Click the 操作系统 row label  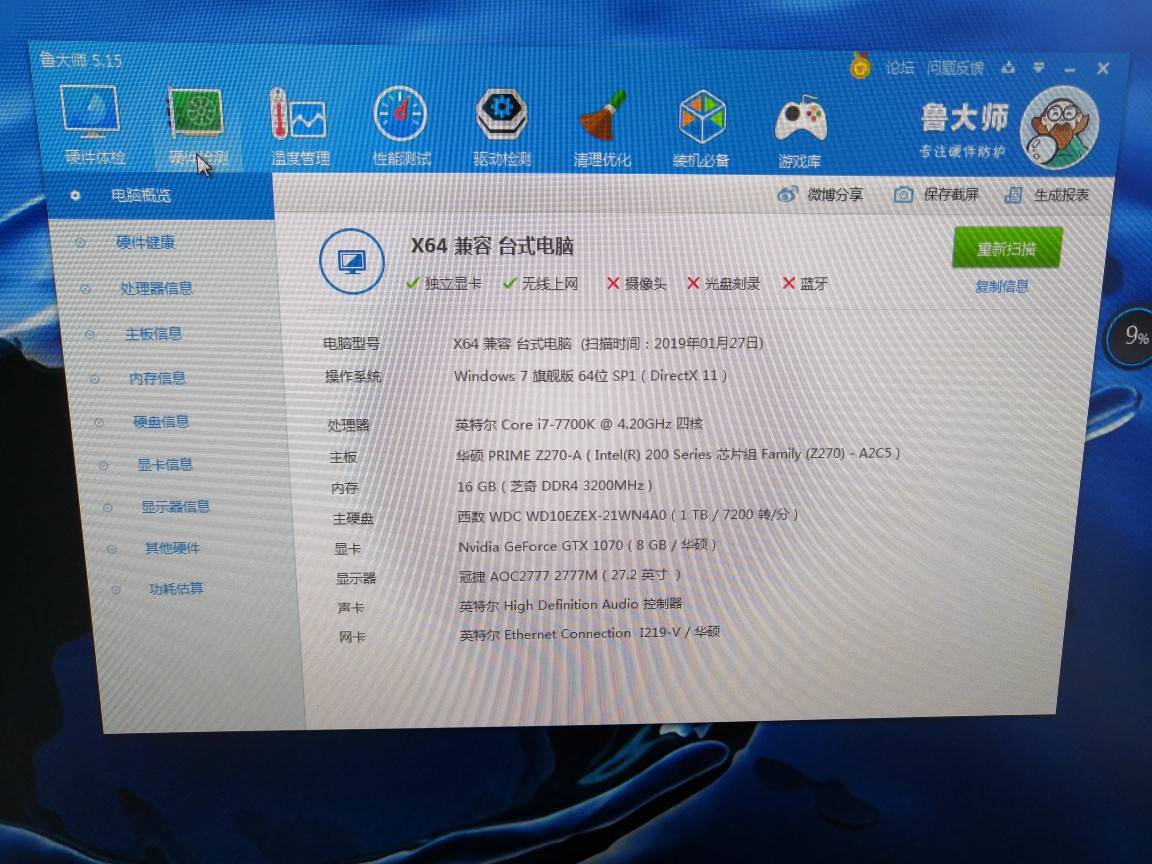(353, 376)
